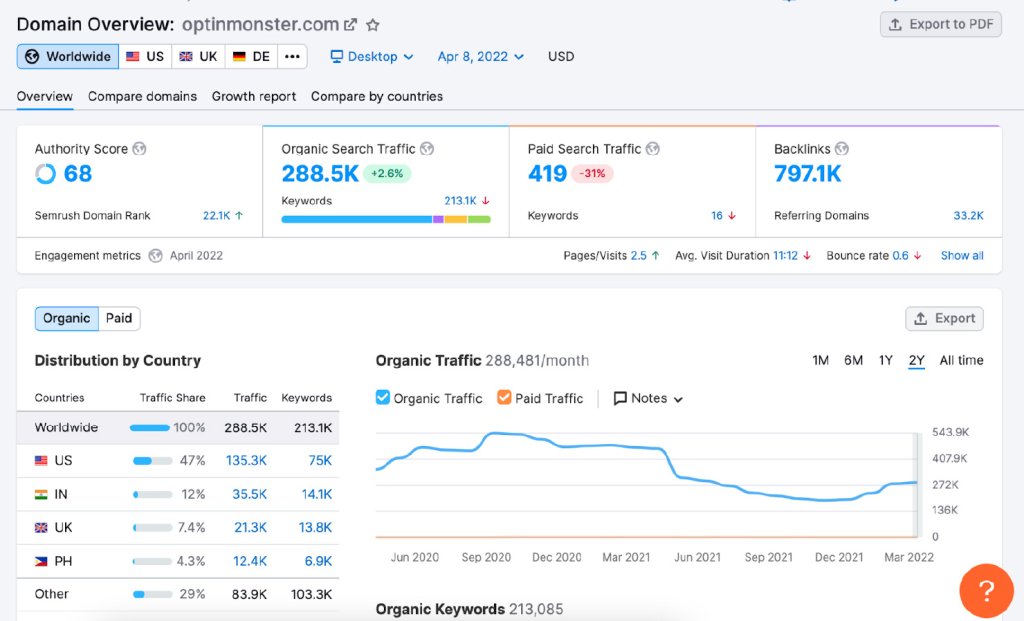Uncheck the Paid Traffic checkbox
1024x621 pixels.
pyautogui.click(x=504, y=397)
